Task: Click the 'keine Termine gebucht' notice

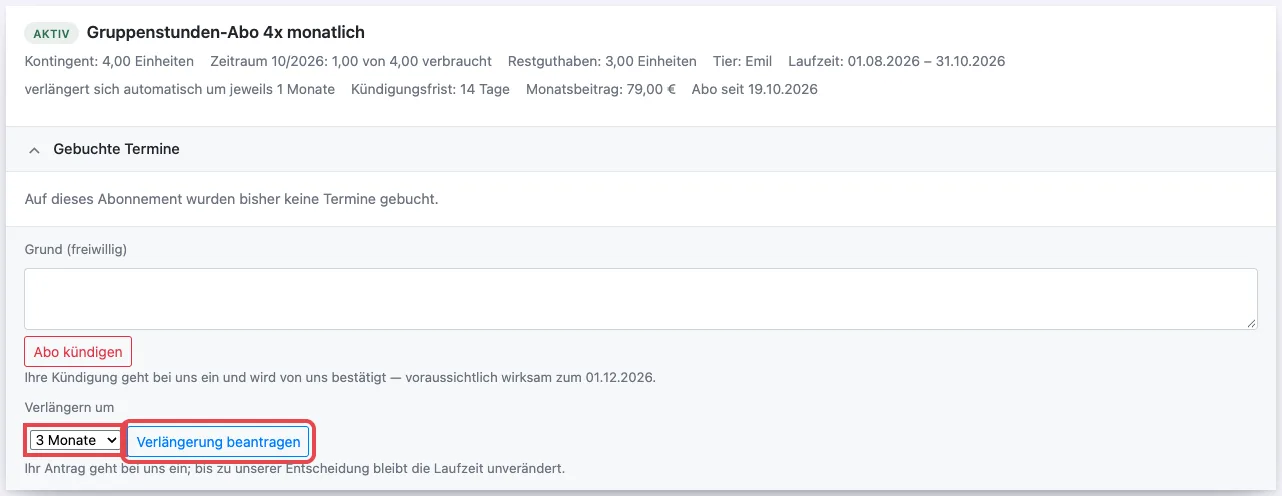Action: point(231,199)
